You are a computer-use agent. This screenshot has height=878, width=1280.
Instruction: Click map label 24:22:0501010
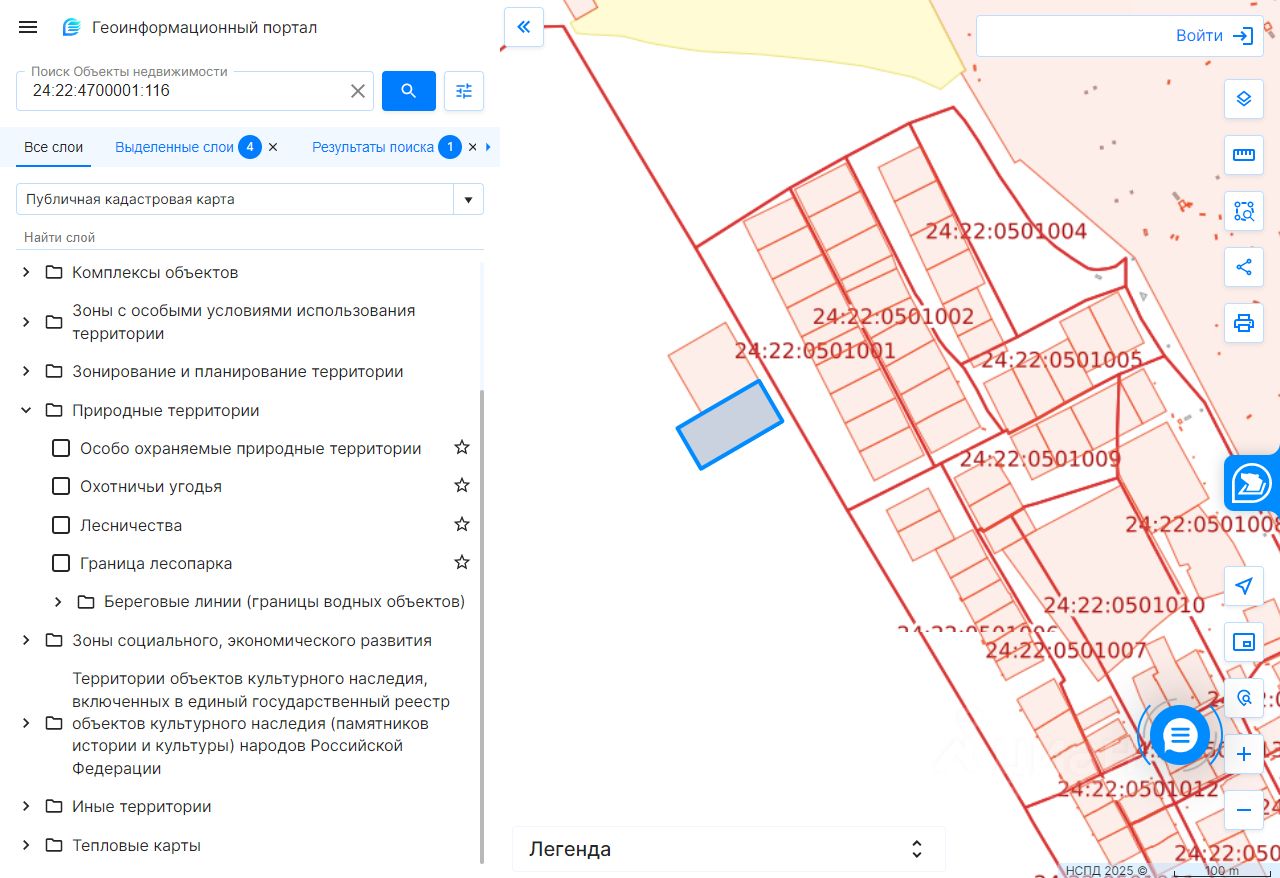click(x=1124, y=606)
